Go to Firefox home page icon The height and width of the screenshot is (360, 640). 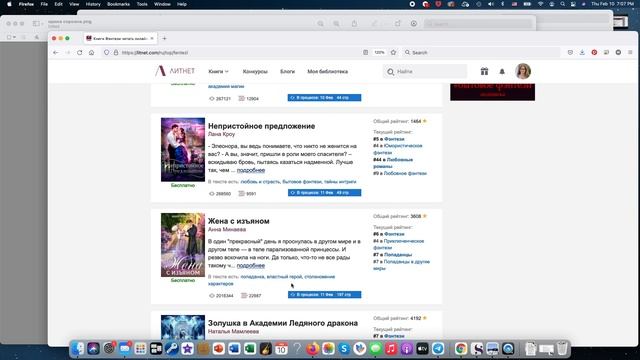[91, 53]
